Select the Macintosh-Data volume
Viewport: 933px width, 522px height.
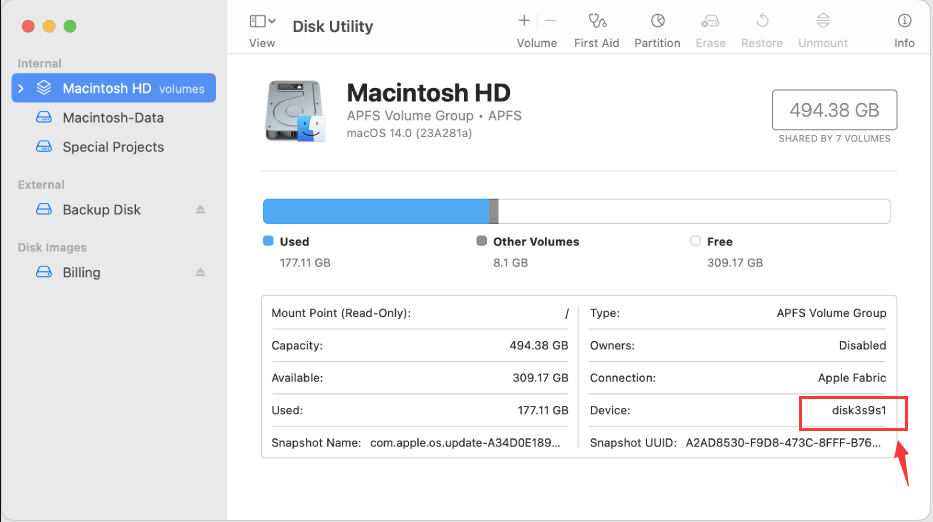114,117
